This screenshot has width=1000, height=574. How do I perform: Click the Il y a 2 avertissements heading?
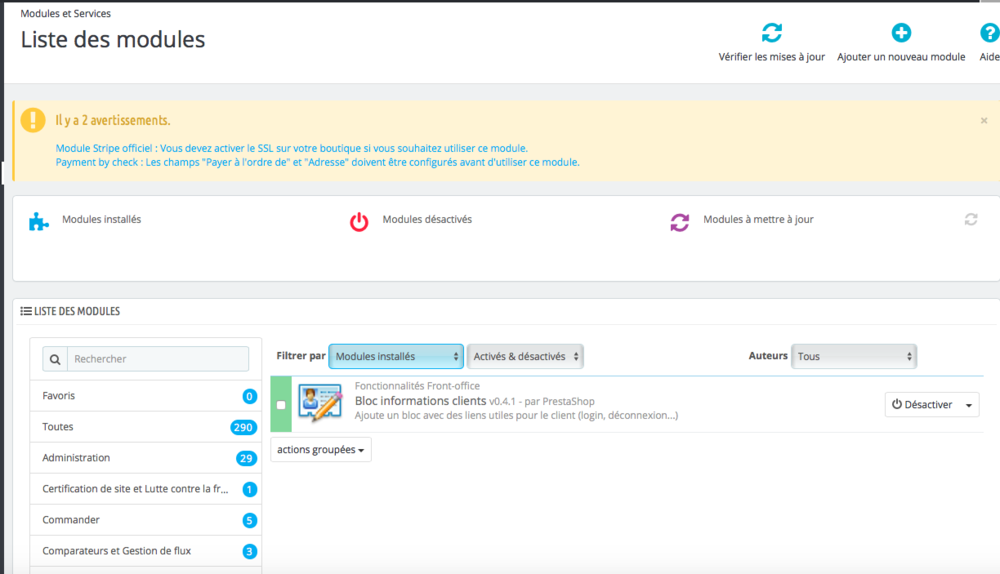(113, 120)
